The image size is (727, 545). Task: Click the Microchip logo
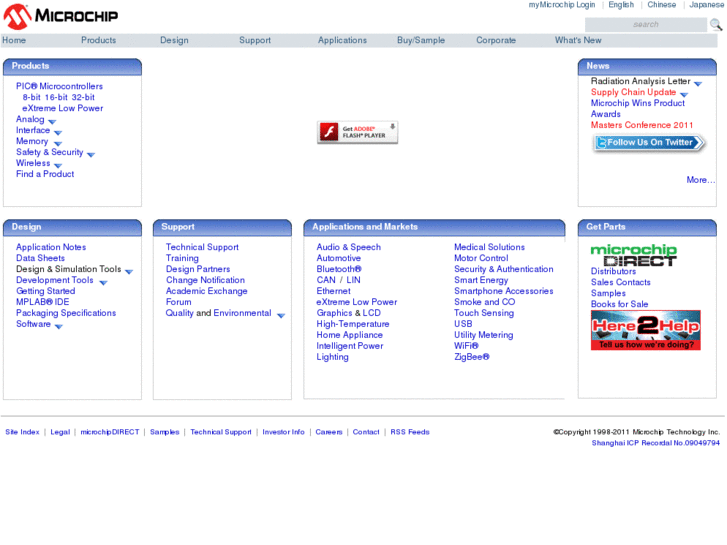(x=61, y=16)
